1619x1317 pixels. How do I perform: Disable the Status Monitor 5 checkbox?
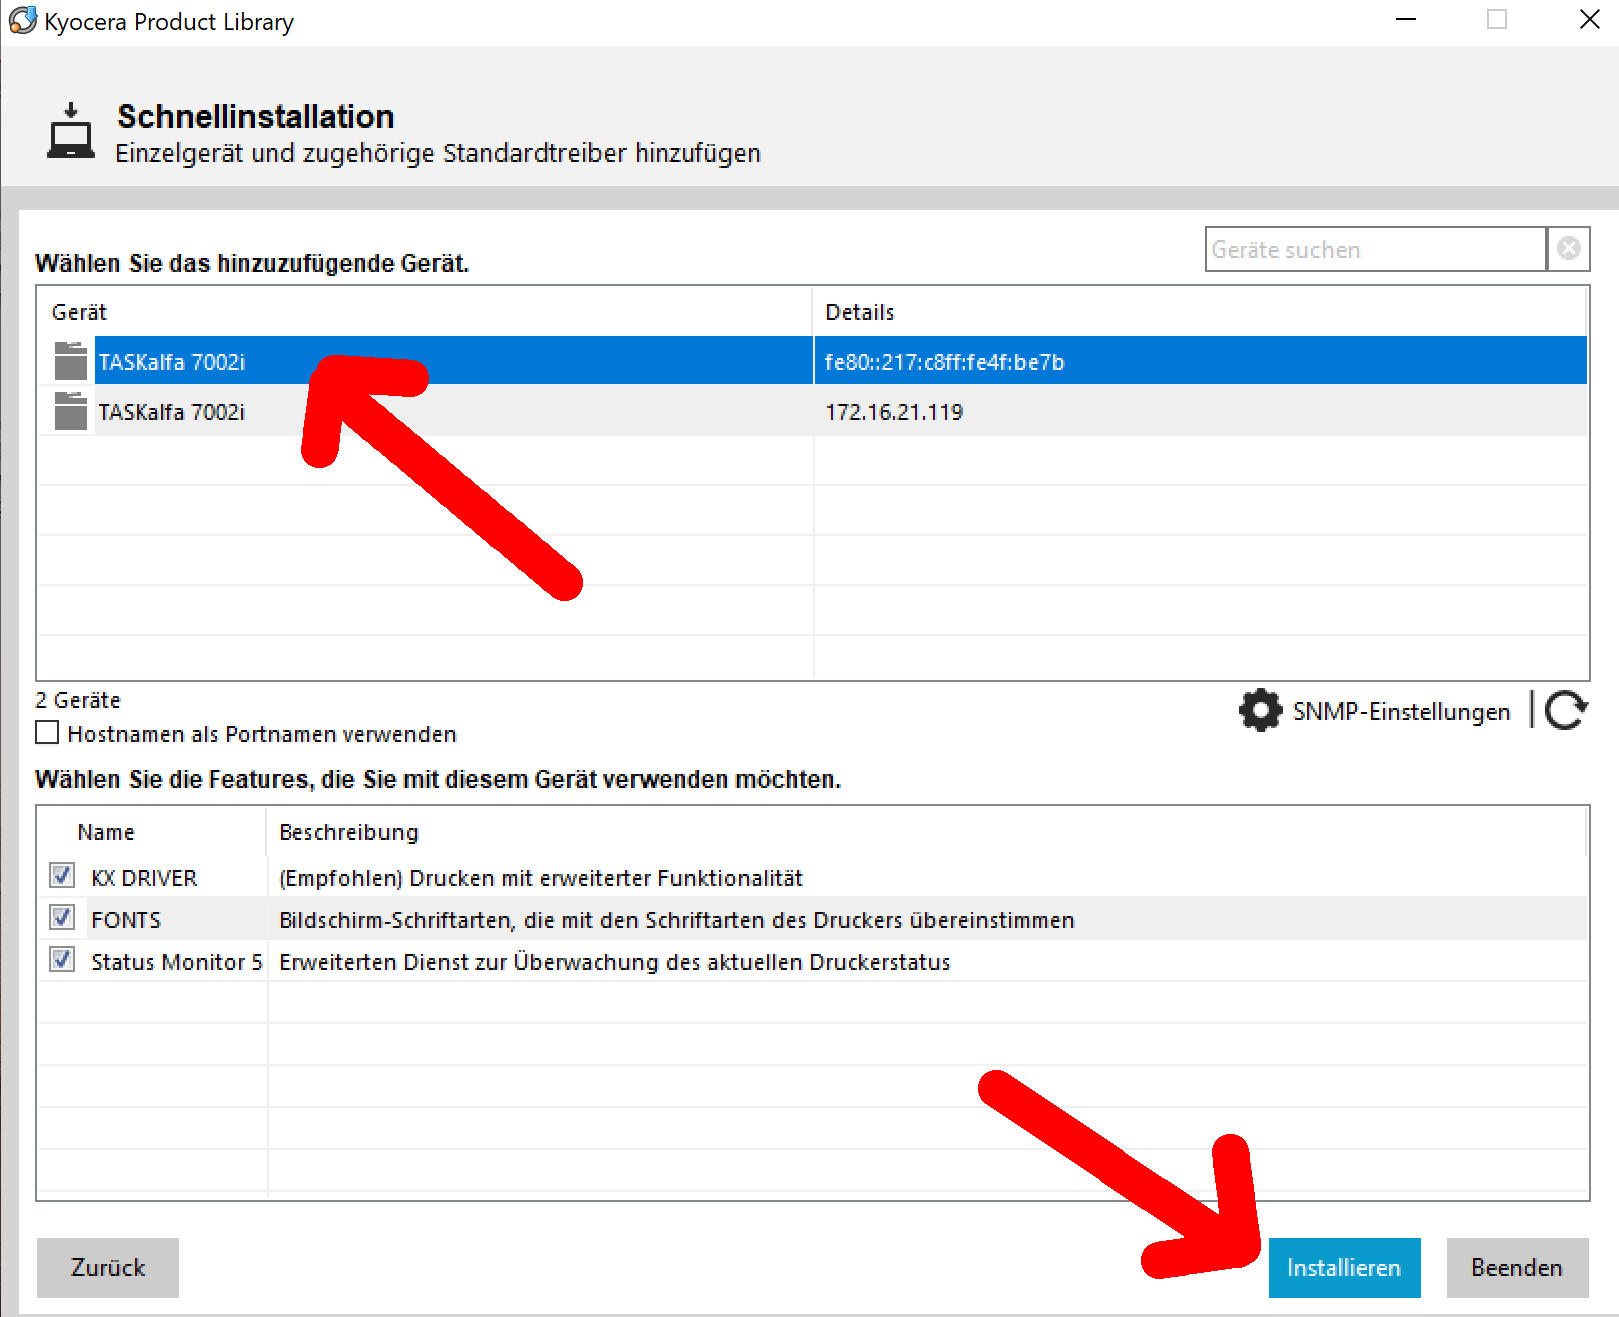(x=62, y=961)
